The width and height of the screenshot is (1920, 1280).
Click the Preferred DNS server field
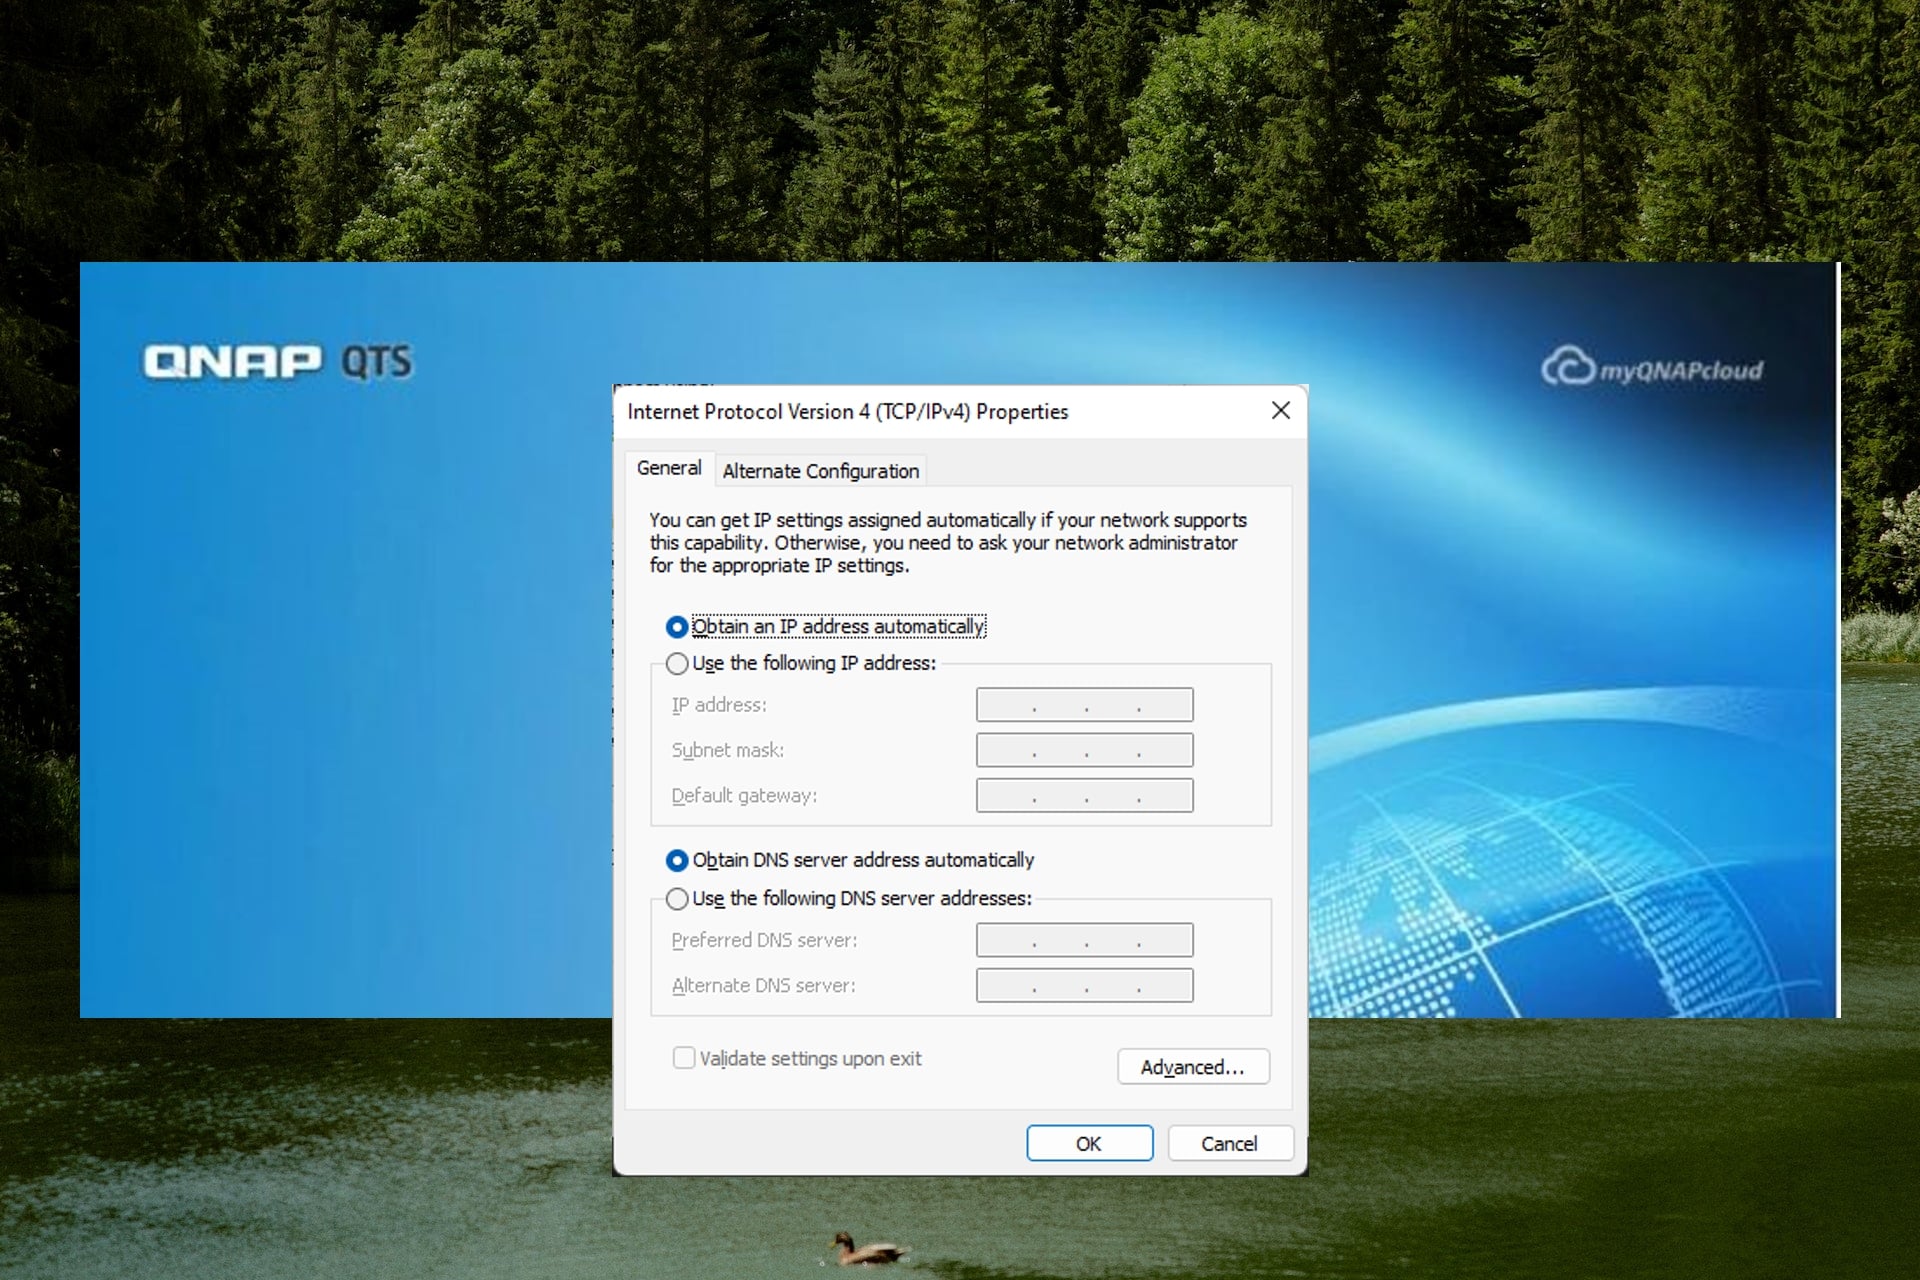(1084, 940)
